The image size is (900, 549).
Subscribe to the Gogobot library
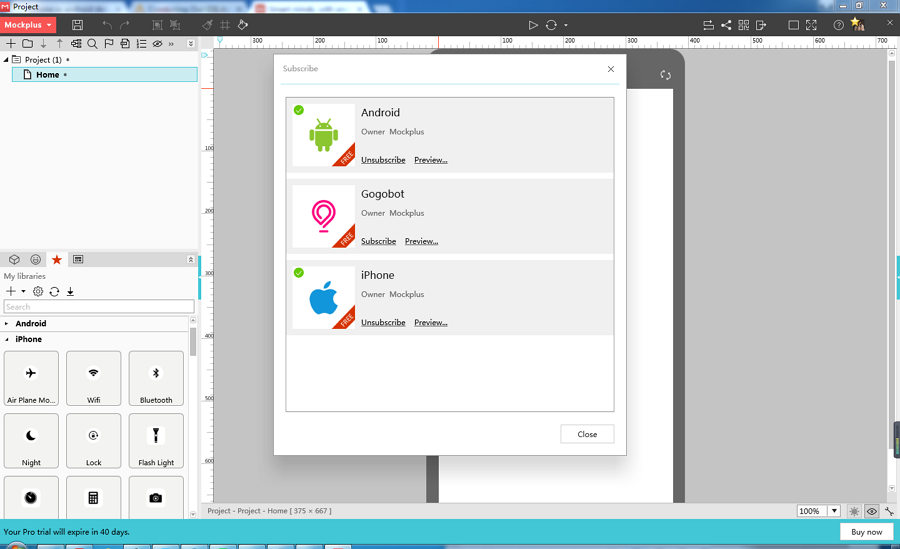378,241
